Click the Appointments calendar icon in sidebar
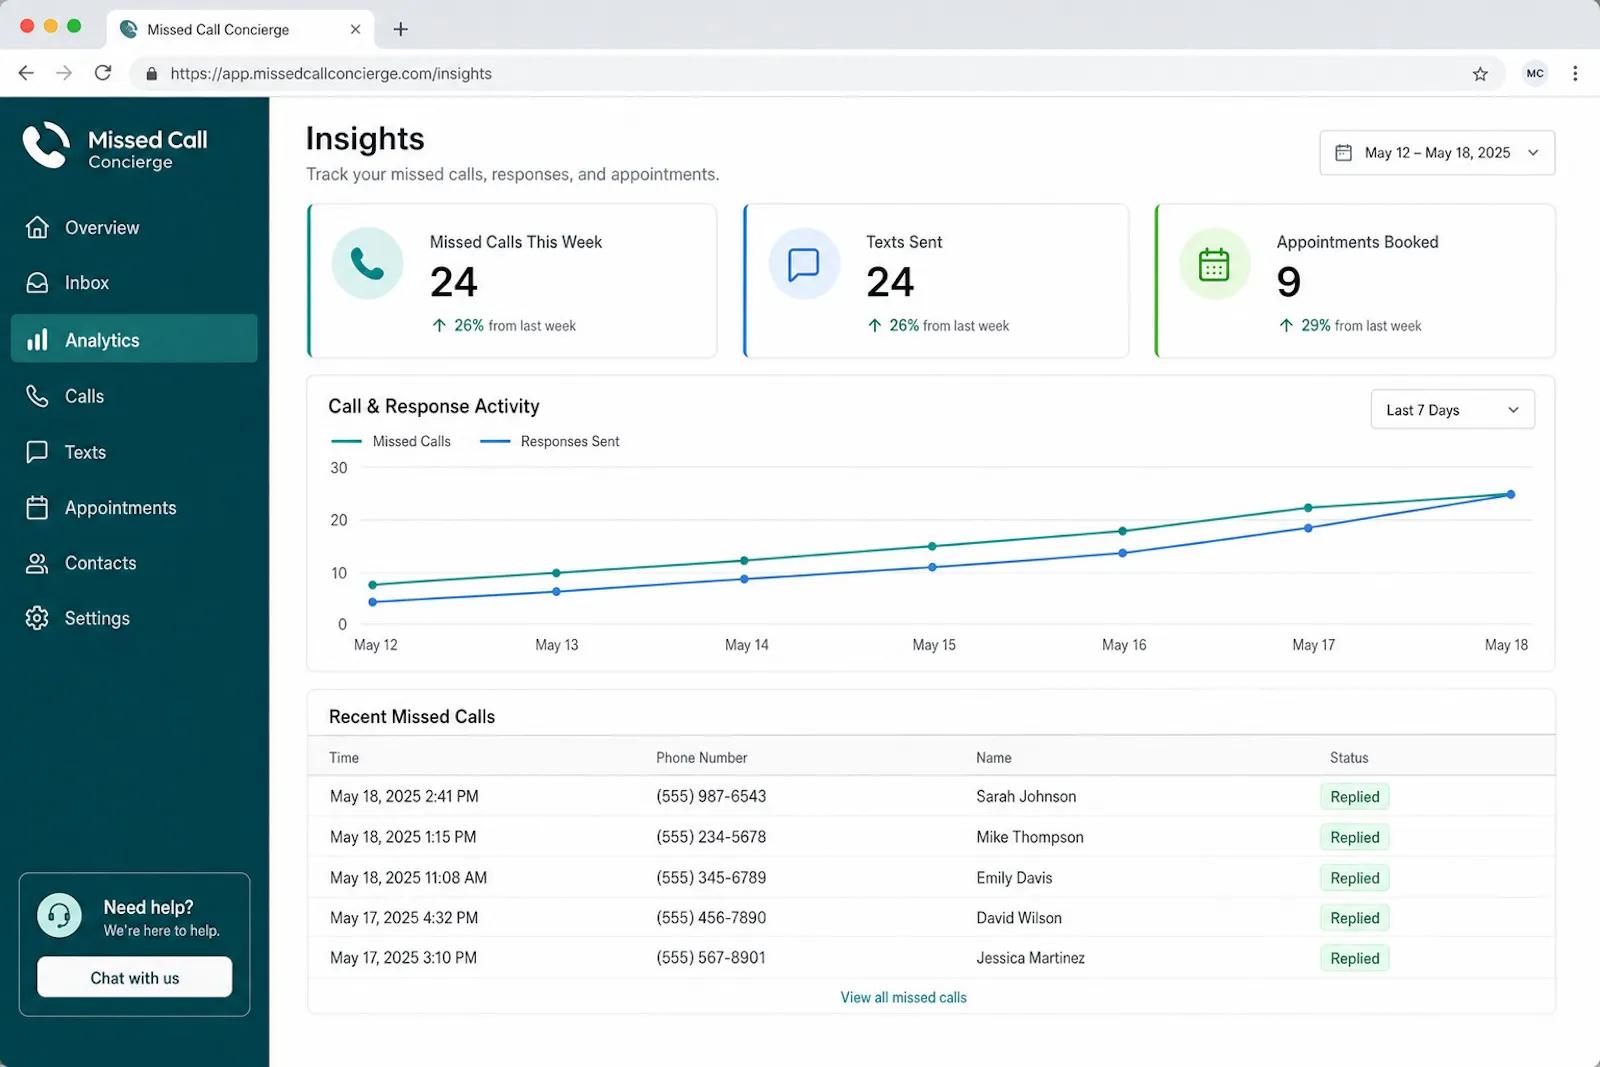The image size is (1600, 1067). [37, 508]
